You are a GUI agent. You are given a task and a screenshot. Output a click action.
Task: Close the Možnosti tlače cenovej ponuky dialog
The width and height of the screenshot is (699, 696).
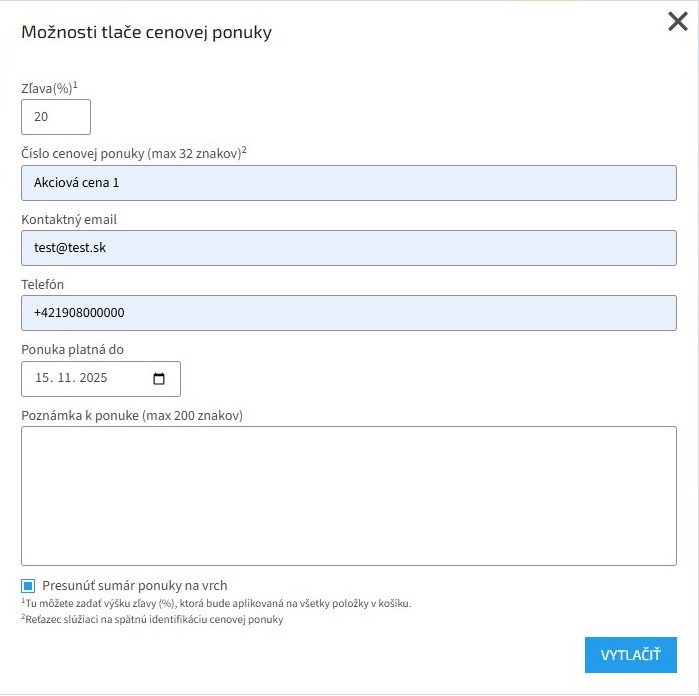(x=677, y=23)
